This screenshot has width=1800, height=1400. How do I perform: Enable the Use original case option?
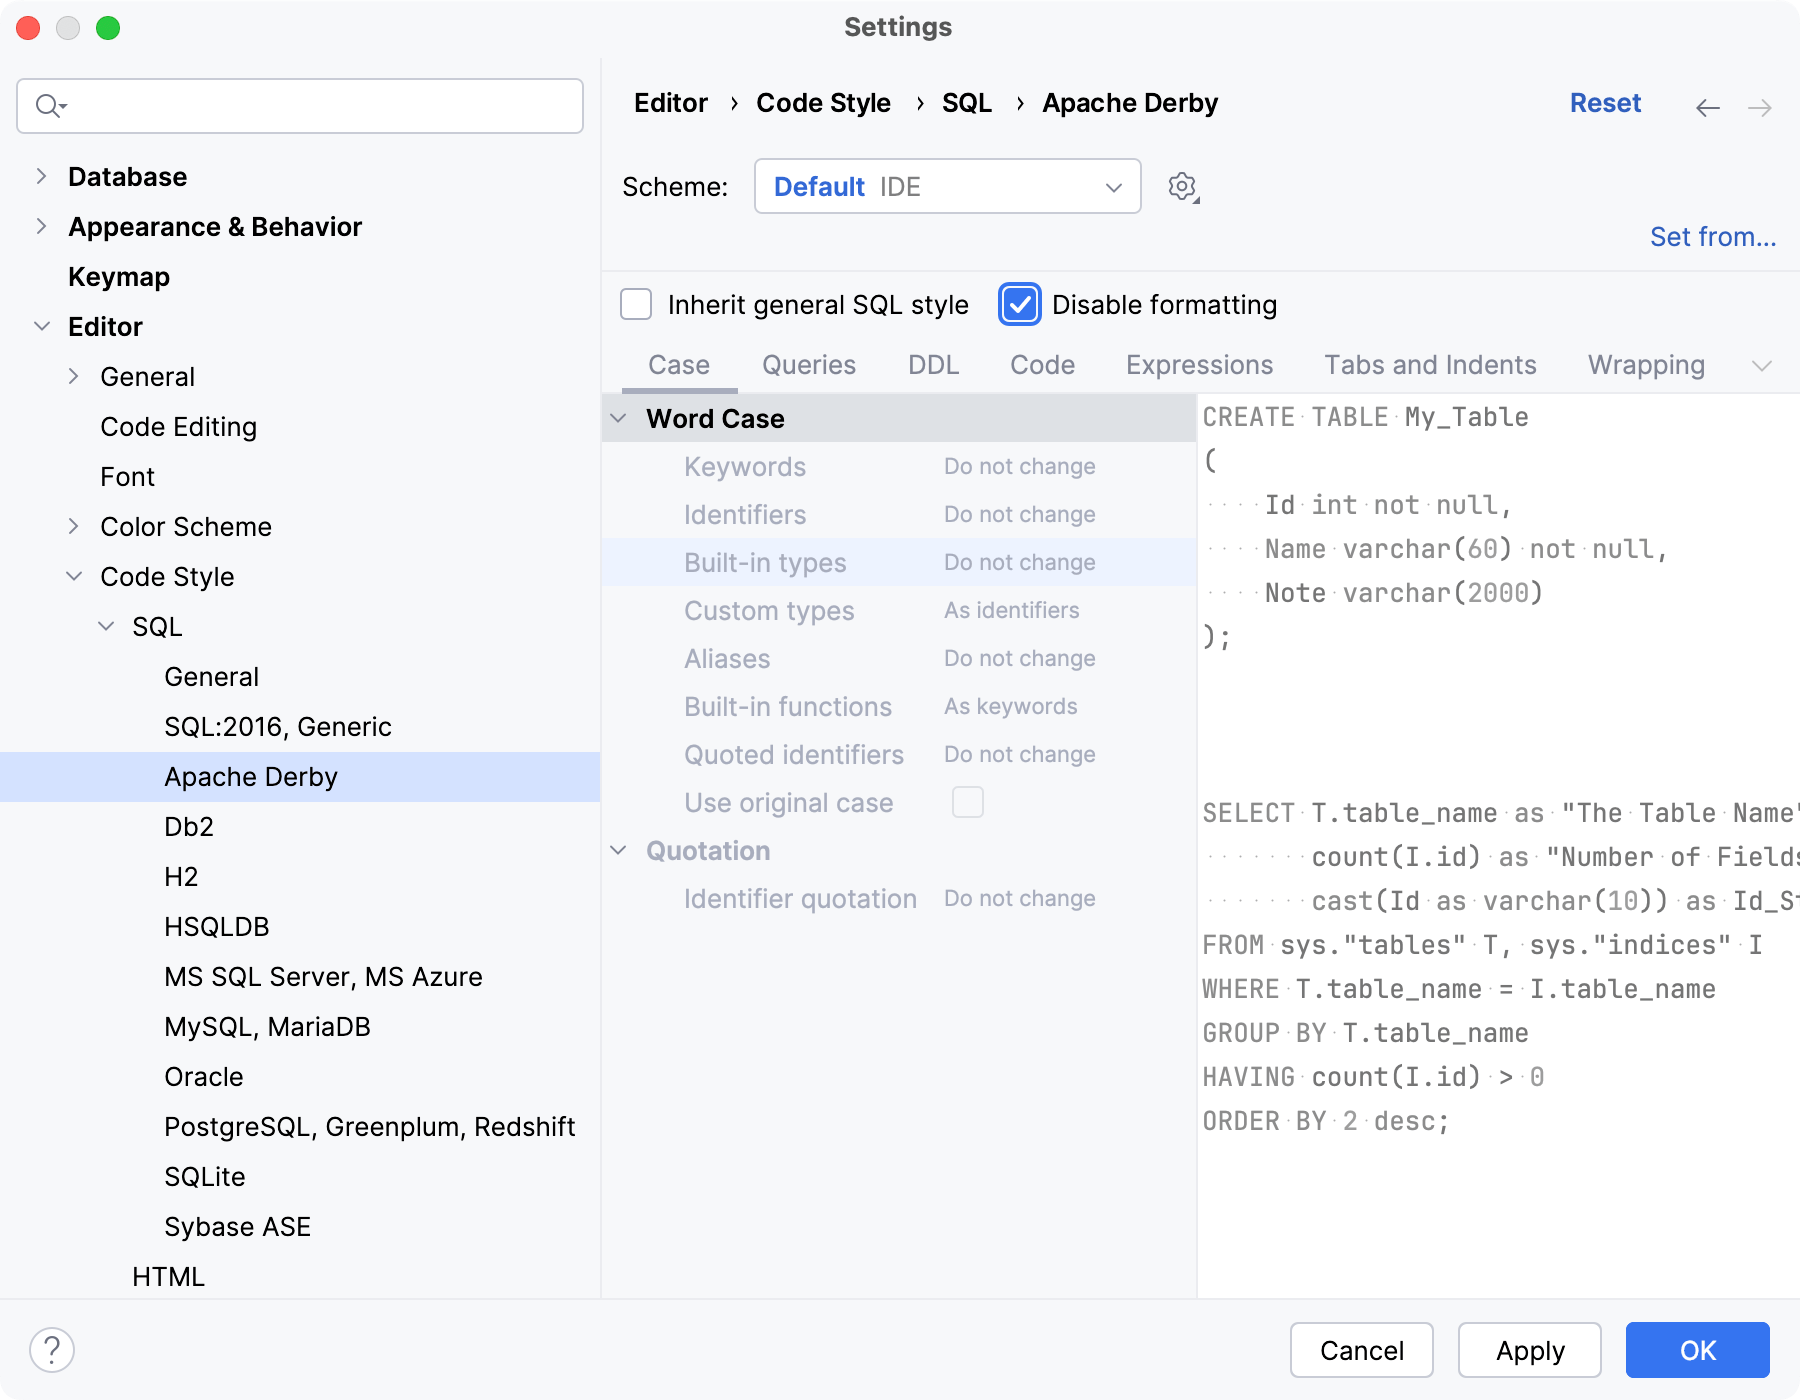[967, 801]
